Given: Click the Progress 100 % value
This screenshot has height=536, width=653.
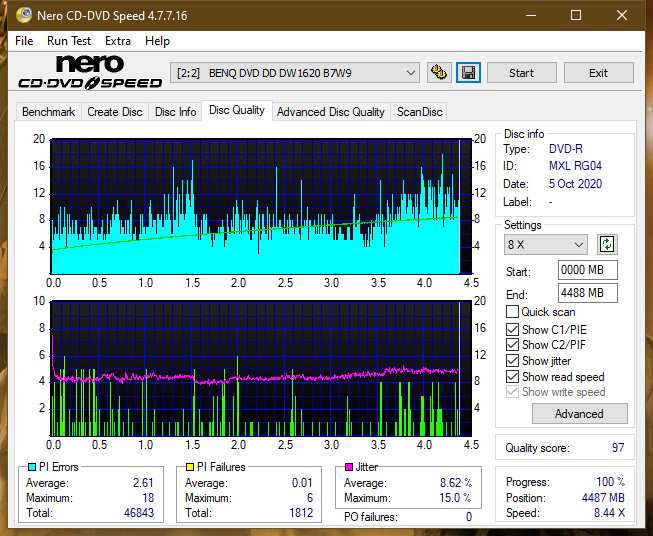Looking at the screenshot, I should point(611,482).
